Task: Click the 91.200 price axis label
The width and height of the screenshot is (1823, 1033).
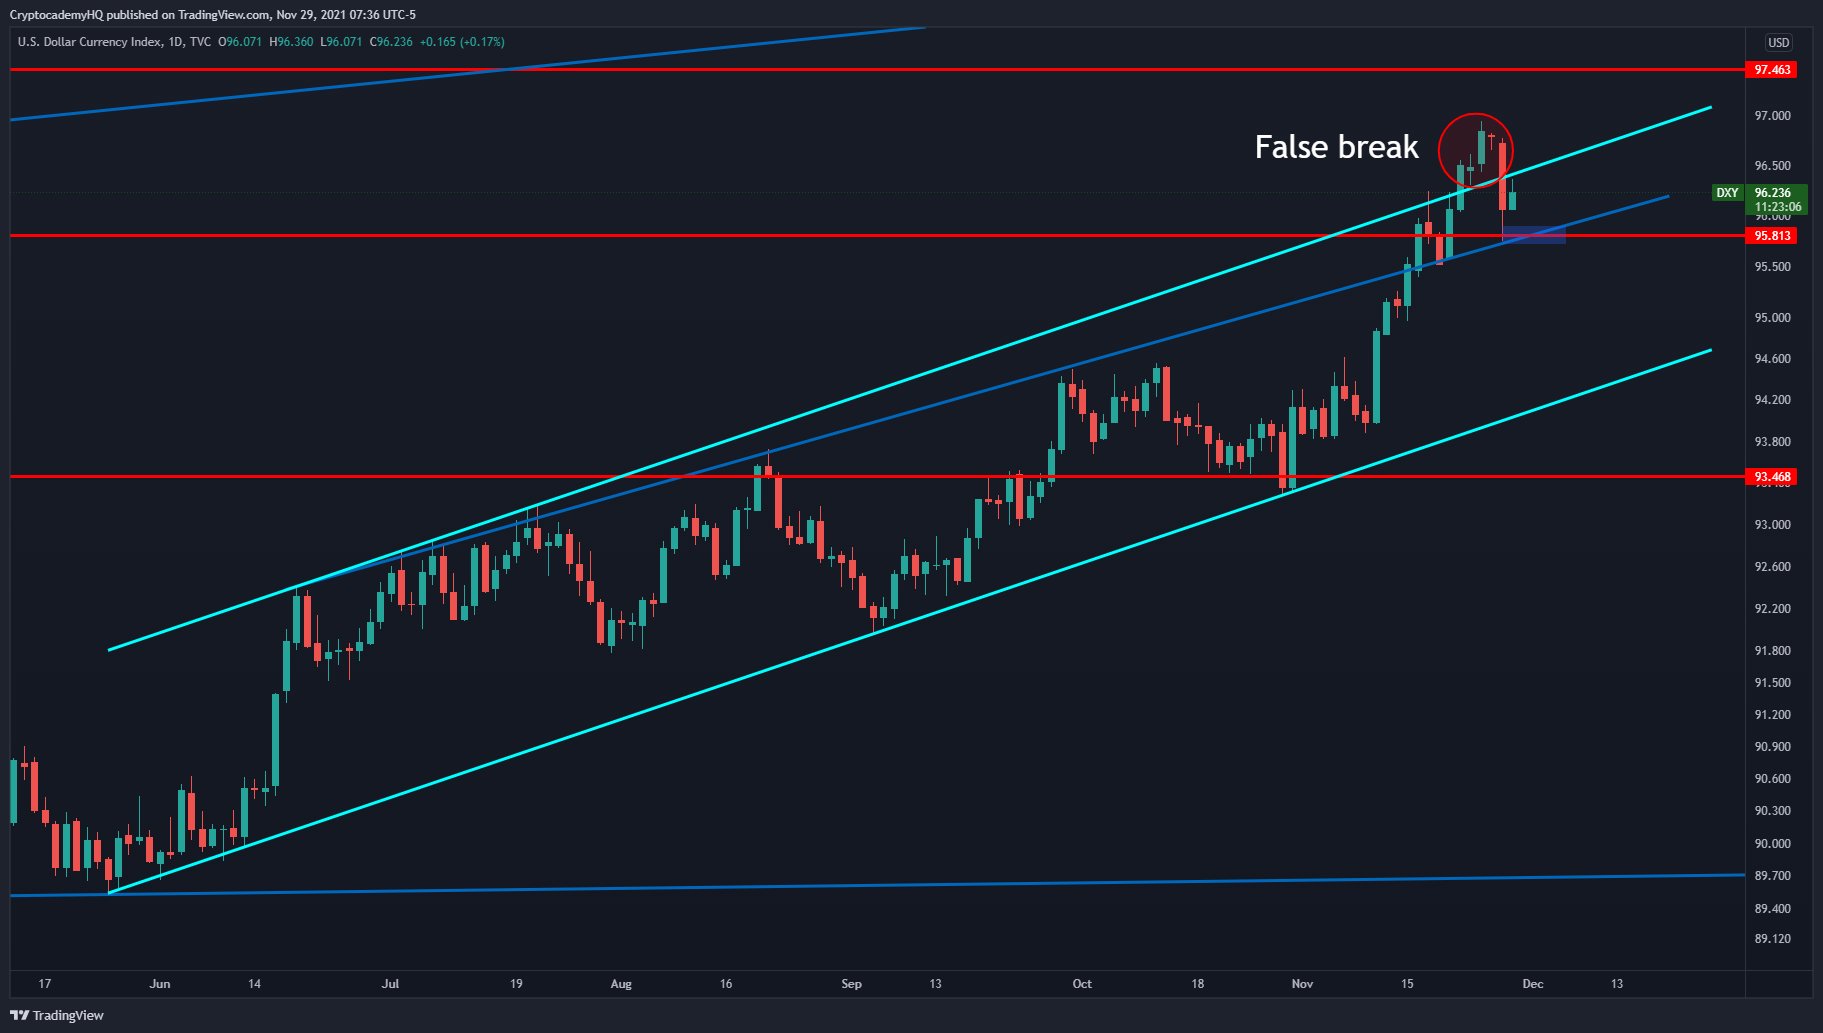Action: coord(1772,715)
